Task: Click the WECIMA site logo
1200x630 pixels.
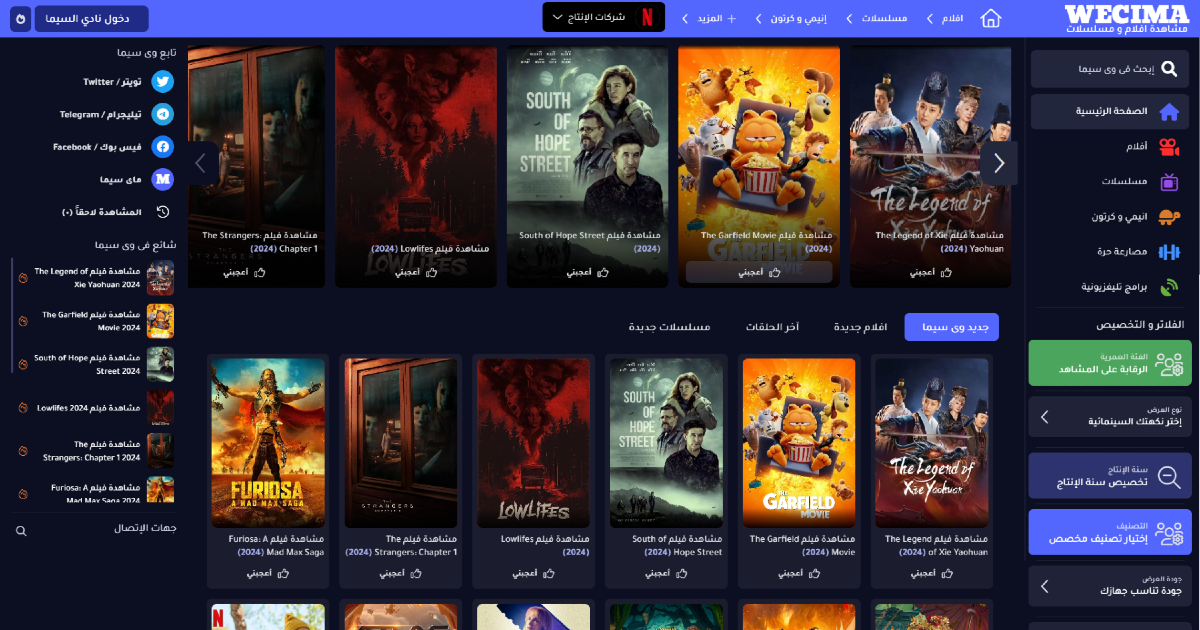Action: coord(1128,19)
